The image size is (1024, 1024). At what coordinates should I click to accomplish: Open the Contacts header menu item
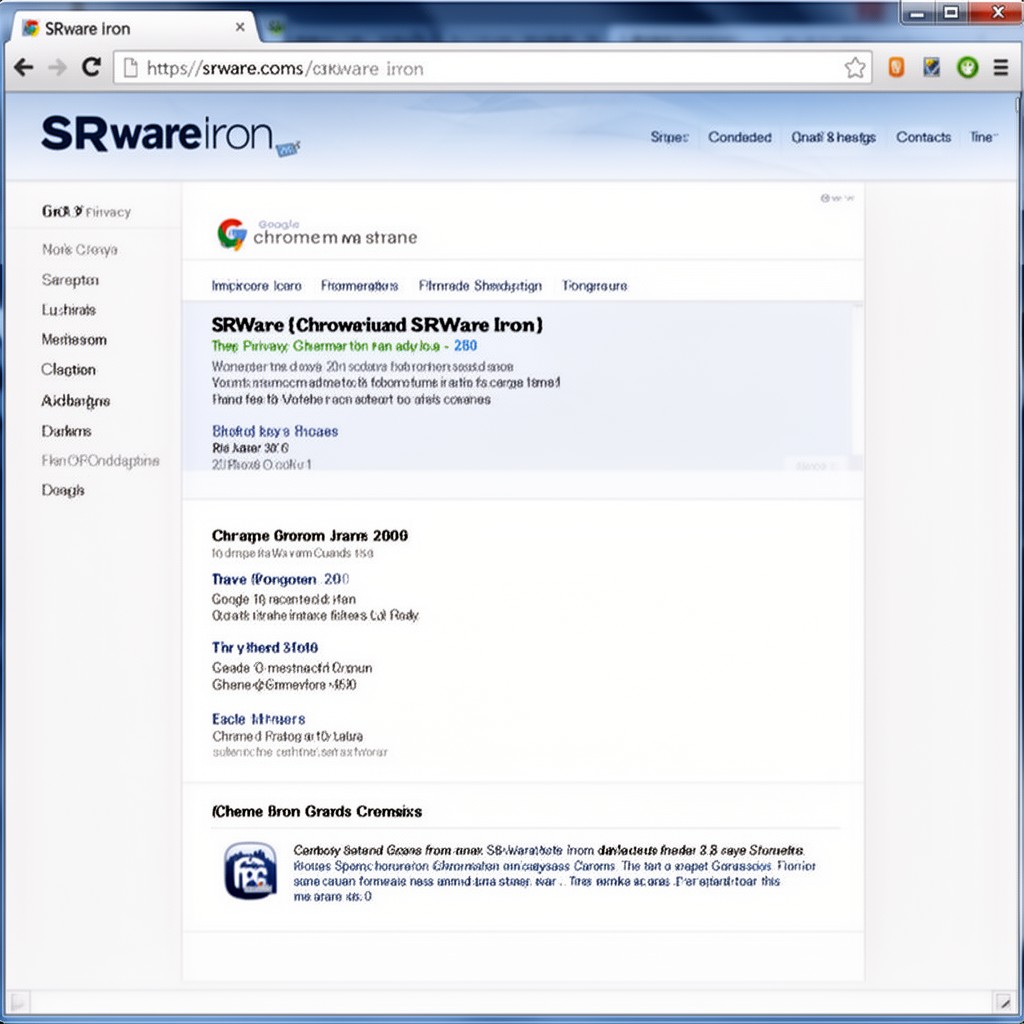pyautogui.click(x=923, y=137)
